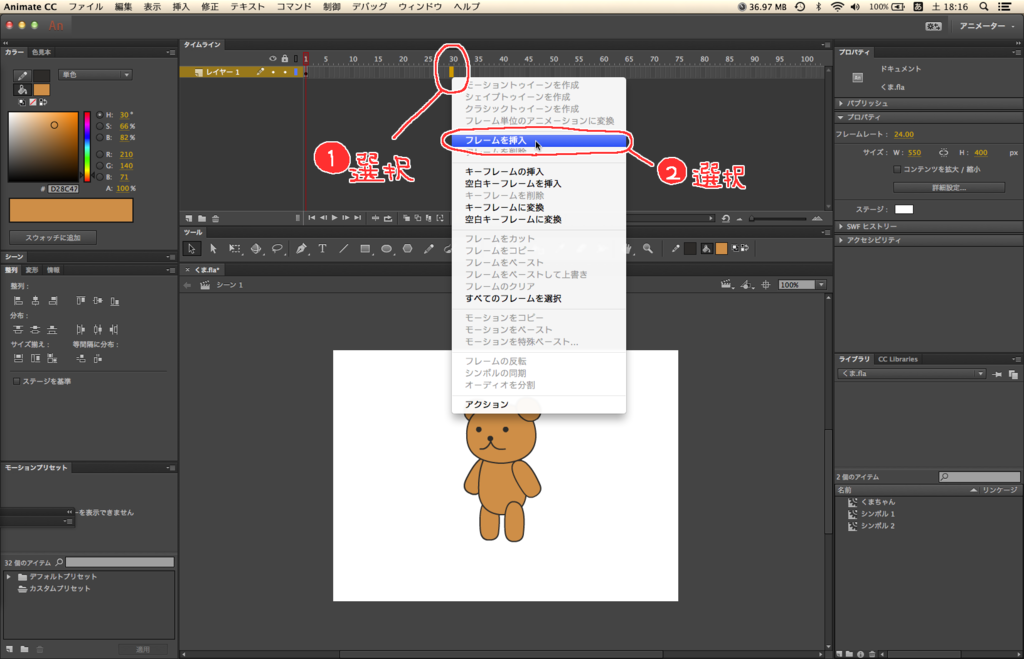Select the Line tool
Image resolution: width=1024 pixels, height=659 pixels.
click(x=344, y=249)
